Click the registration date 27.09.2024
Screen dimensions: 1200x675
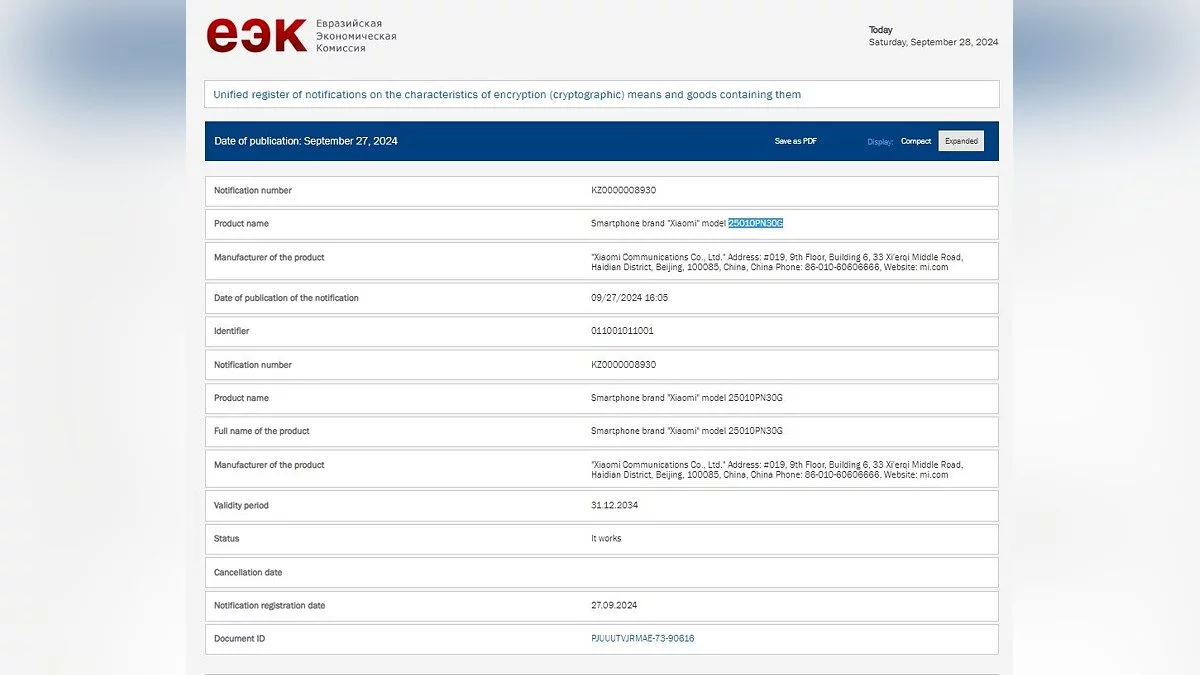tap(614, 605)
